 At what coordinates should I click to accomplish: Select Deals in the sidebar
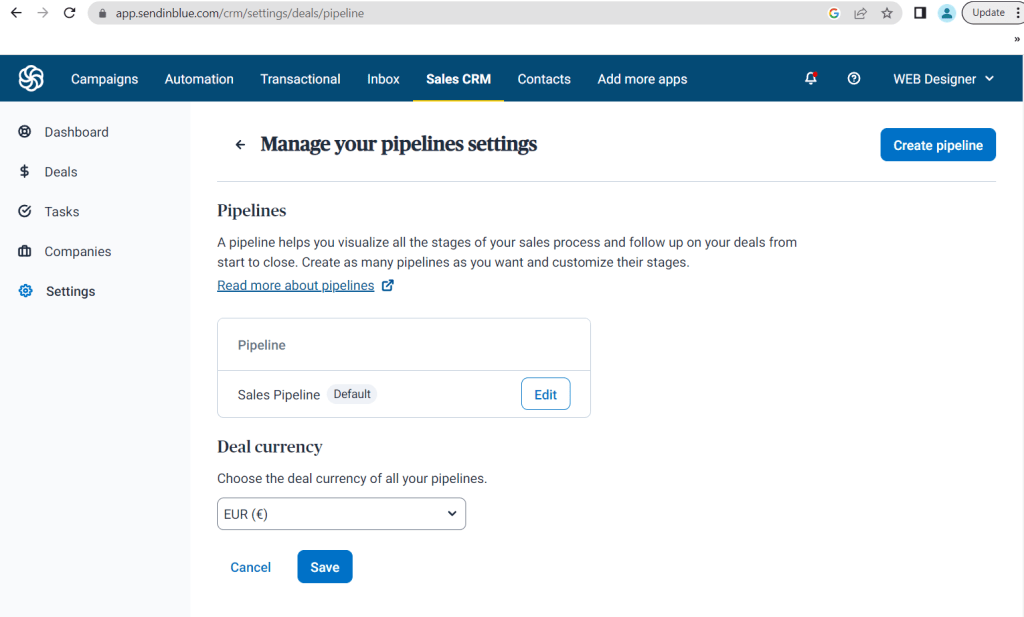[60, 172]
